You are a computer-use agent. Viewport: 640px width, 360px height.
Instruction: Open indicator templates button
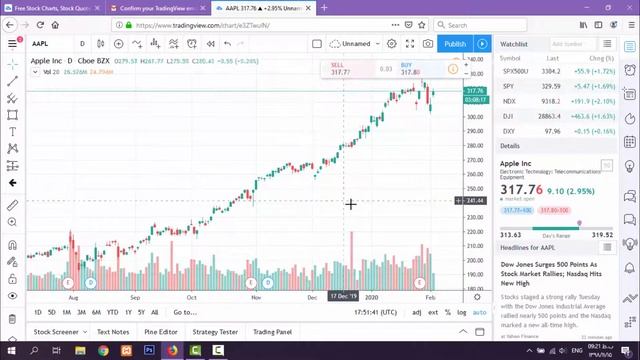coord(173,44)
